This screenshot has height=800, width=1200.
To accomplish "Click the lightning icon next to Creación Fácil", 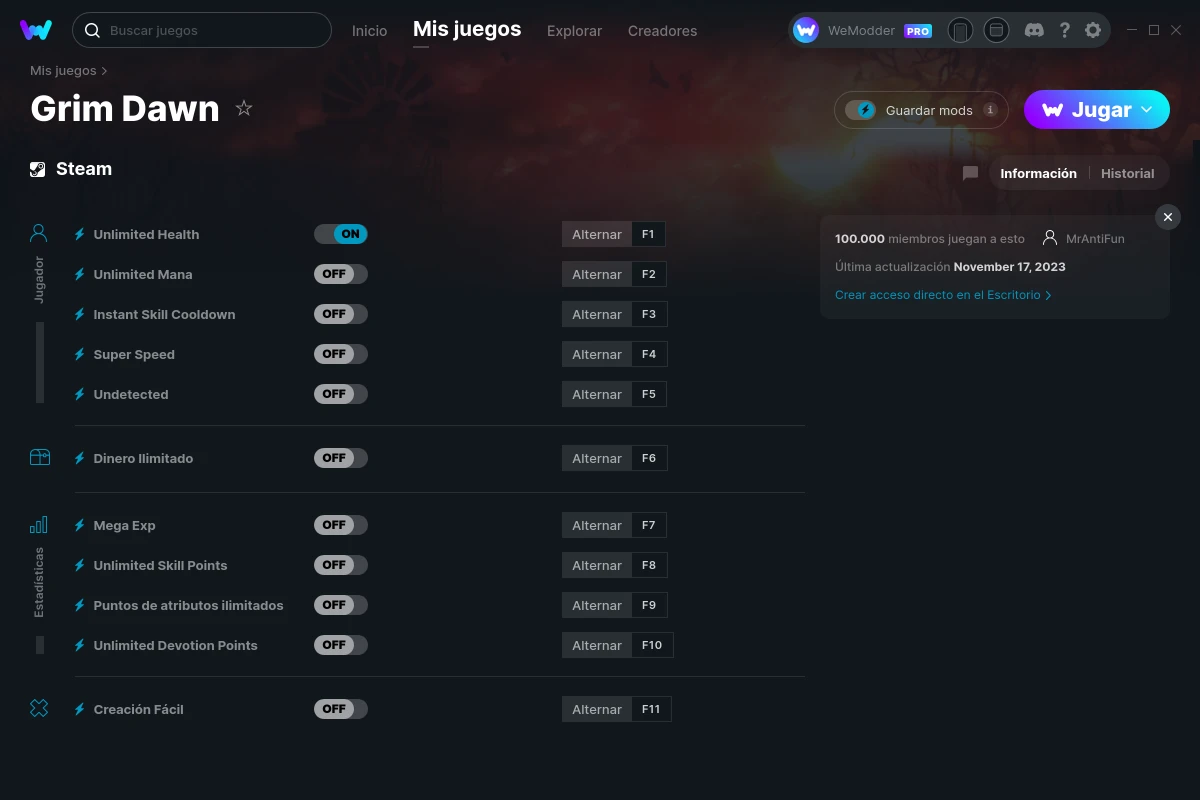I will click(x=80, y=709).
